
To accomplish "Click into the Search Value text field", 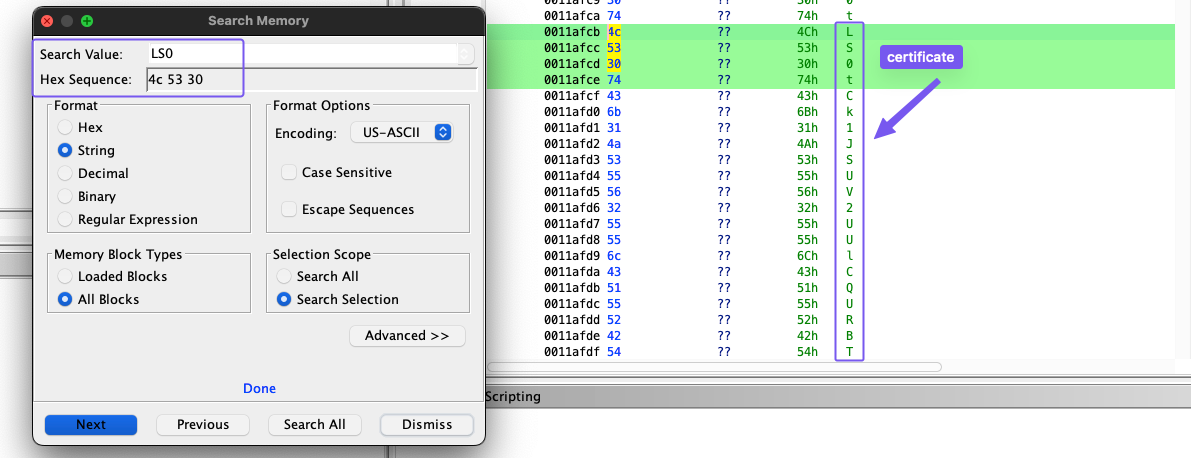I will [x=300, y=54].
